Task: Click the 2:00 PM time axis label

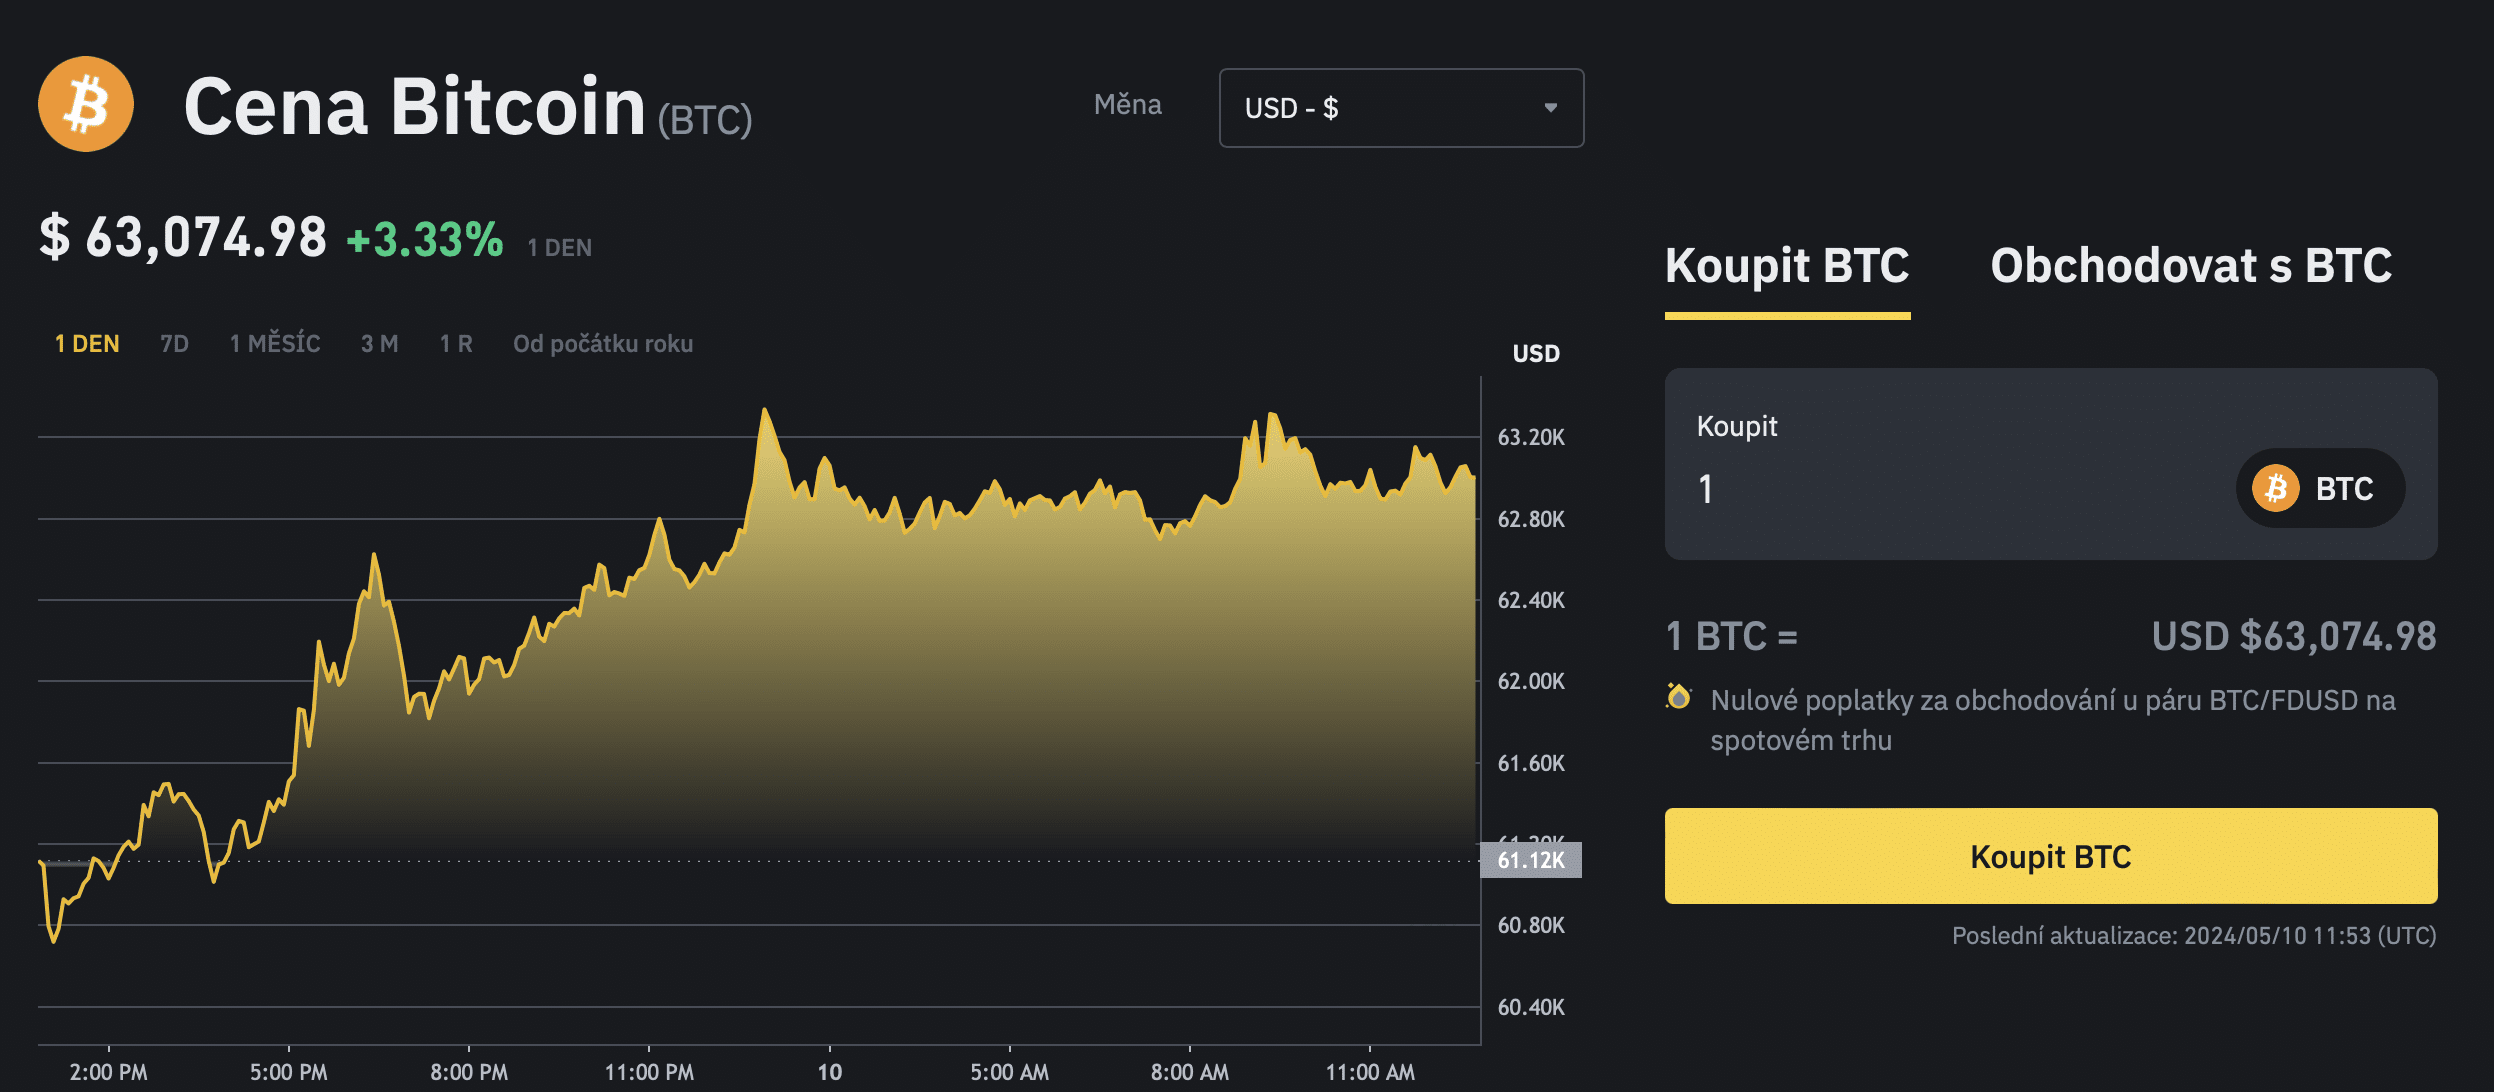Action: (108, 1072)
